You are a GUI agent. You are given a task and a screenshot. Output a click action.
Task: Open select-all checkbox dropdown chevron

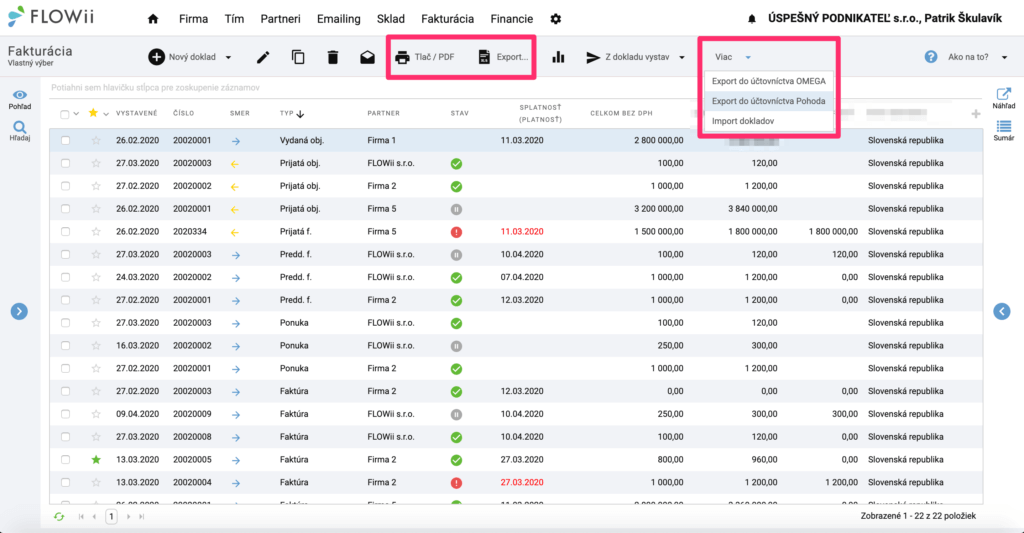pyautogui.click(x=76, y=114)
